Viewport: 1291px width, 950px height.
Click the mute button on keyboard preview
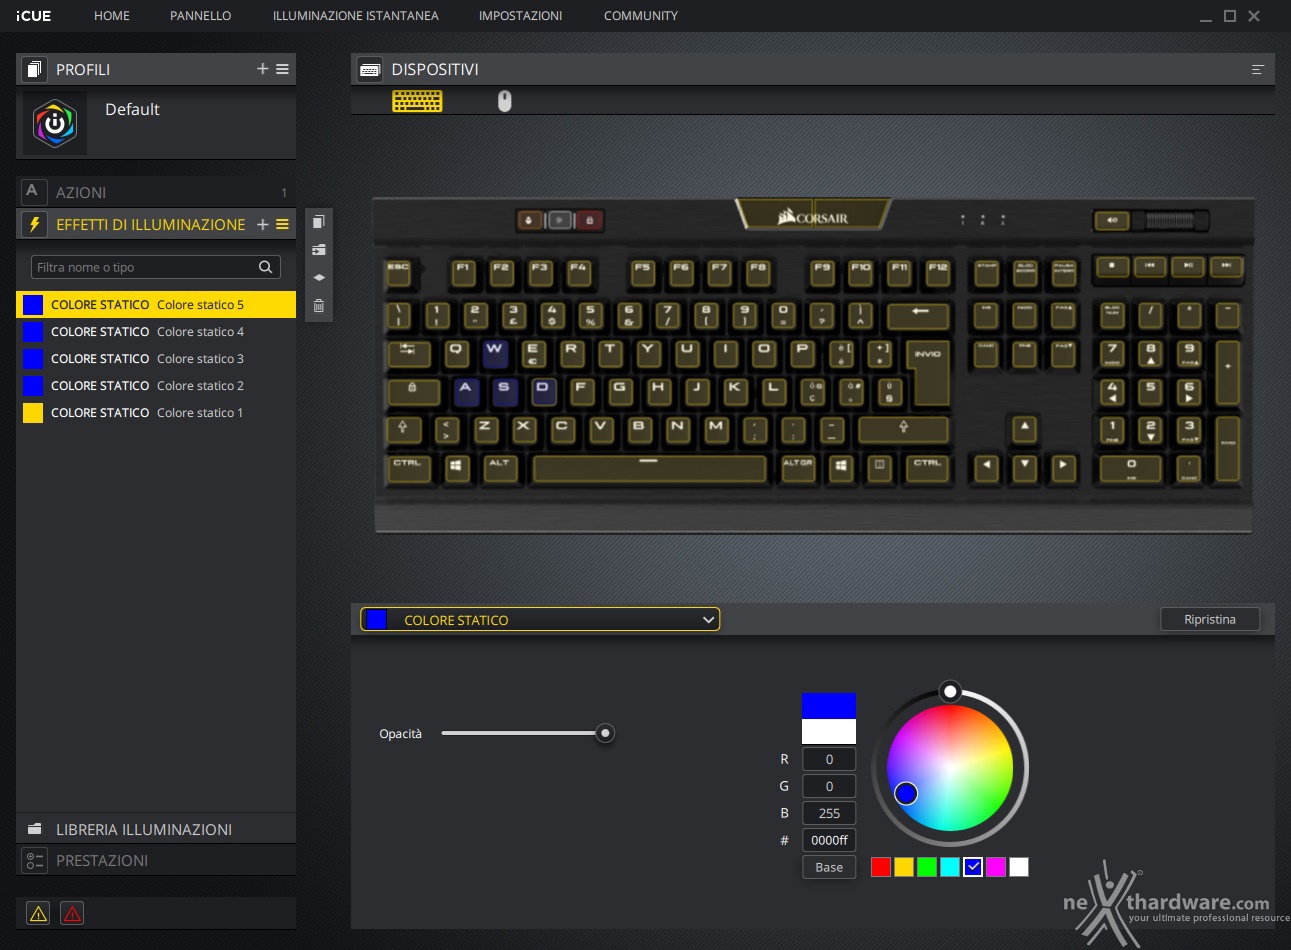1111,220
